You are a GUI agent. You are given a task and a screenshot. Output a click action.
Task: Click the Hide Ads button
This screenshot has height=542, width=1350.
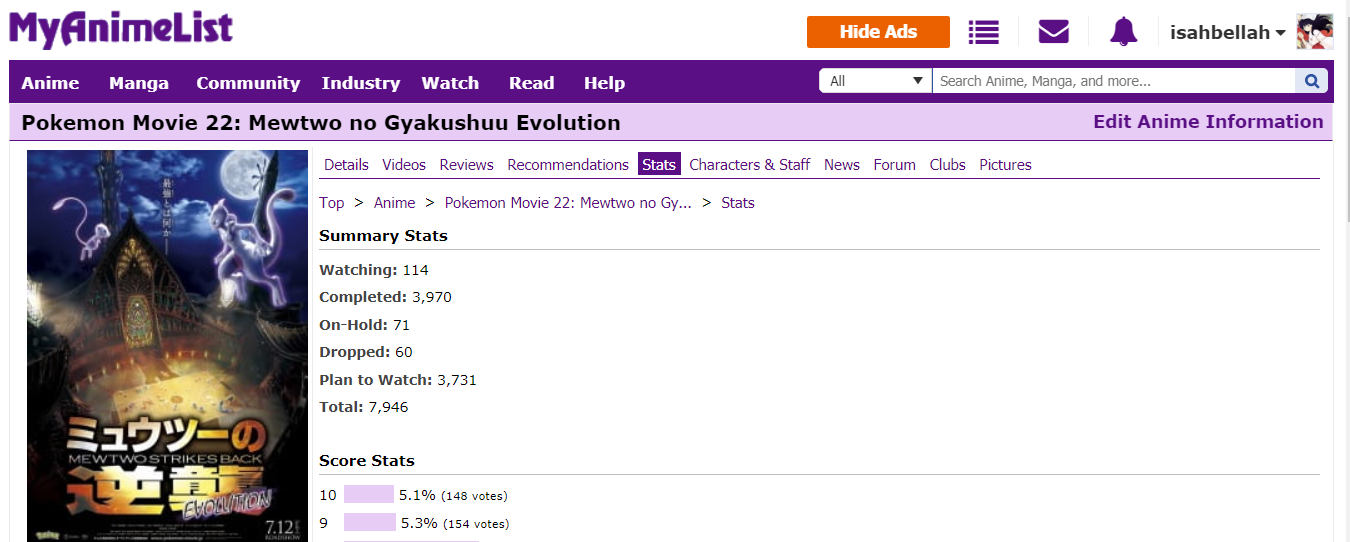[878, 32]
